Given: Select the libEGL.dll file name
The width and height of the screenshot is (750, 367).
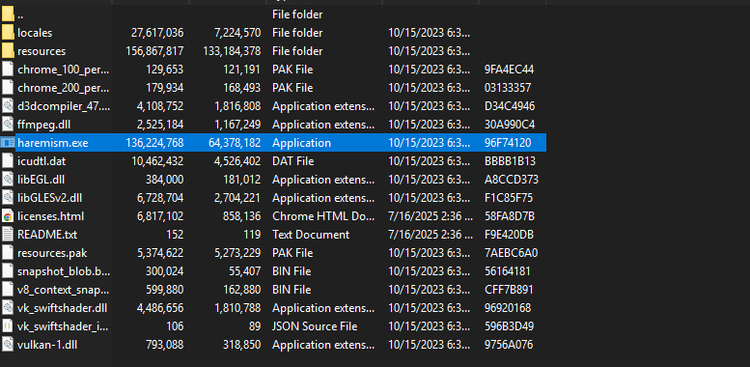Looking at the screenshot, I should pyautogui.click(x=41, y=179).
